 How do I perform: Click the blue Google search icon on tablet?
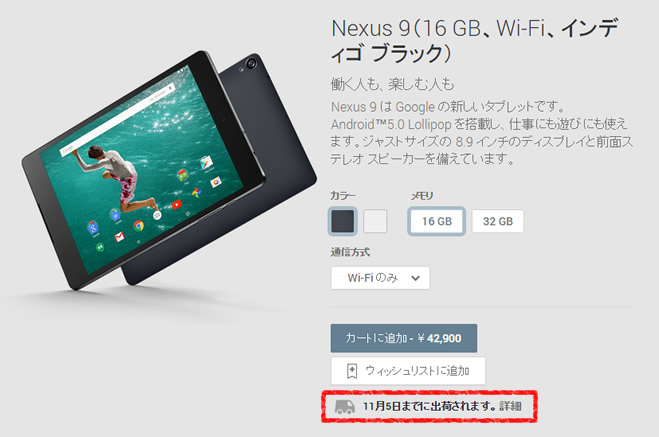coord(93,228)
